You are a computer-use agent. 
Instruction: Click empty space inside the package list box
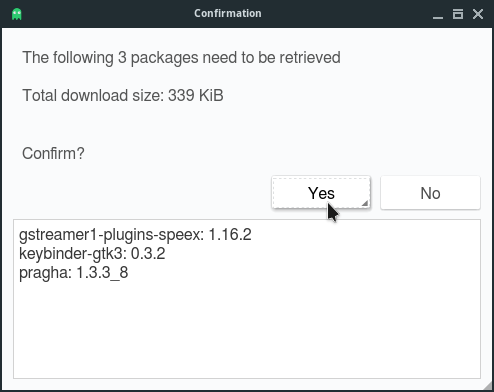pyautogui.click(x=247, y=330)
